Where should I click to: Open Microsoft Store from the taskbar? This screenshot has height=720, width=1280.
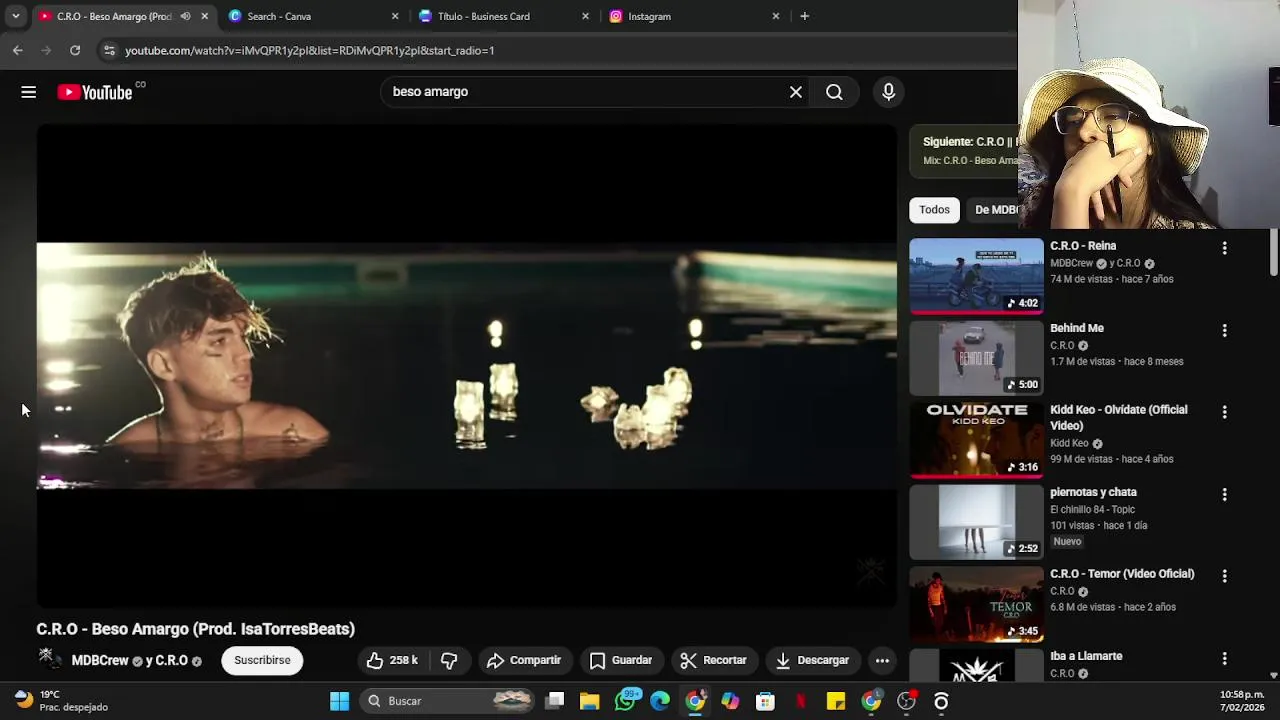click(x=765, y=701)
